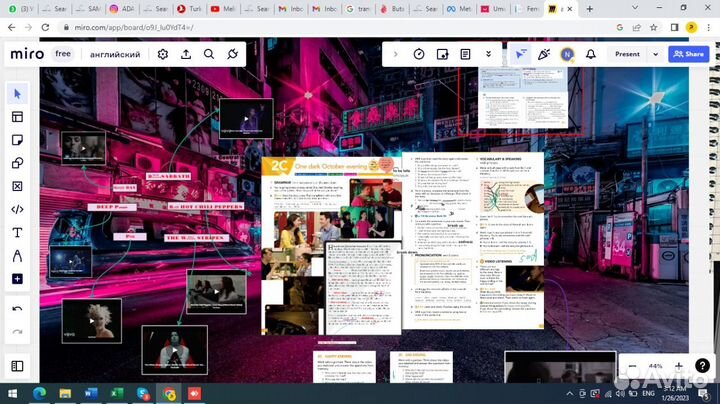This screenshot has width=720, height=404.
Task: Open the board settings gear
Action: (x=163, y=54)
